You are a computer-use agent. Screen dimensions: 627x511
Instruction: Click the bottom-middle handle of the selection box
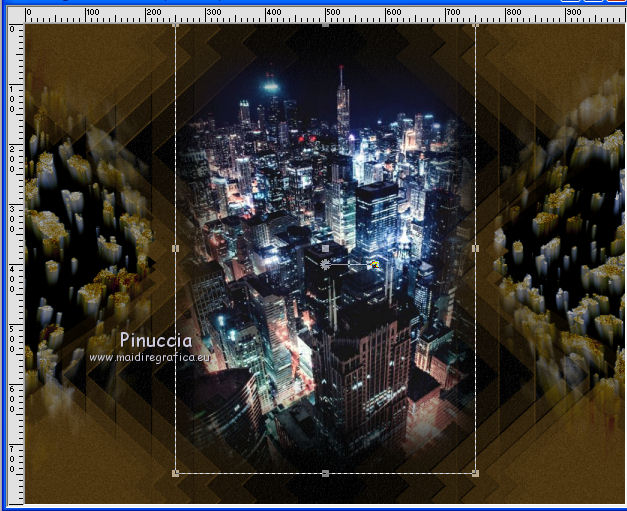click(x=325, y=473)
